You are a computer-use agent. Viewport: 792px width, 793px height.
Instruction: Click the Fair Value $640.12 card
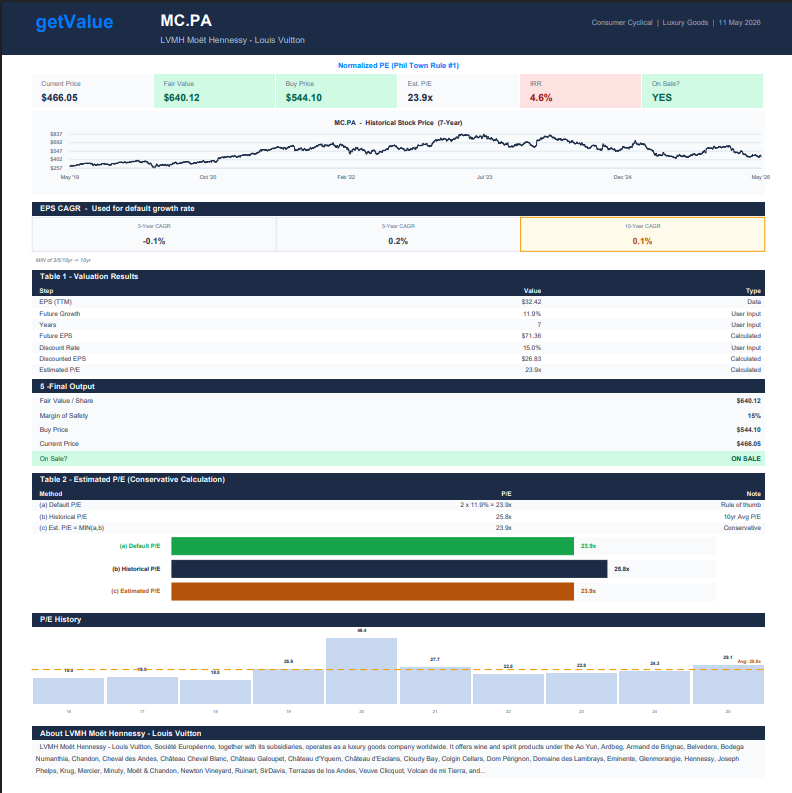click(x=214, y=91)
